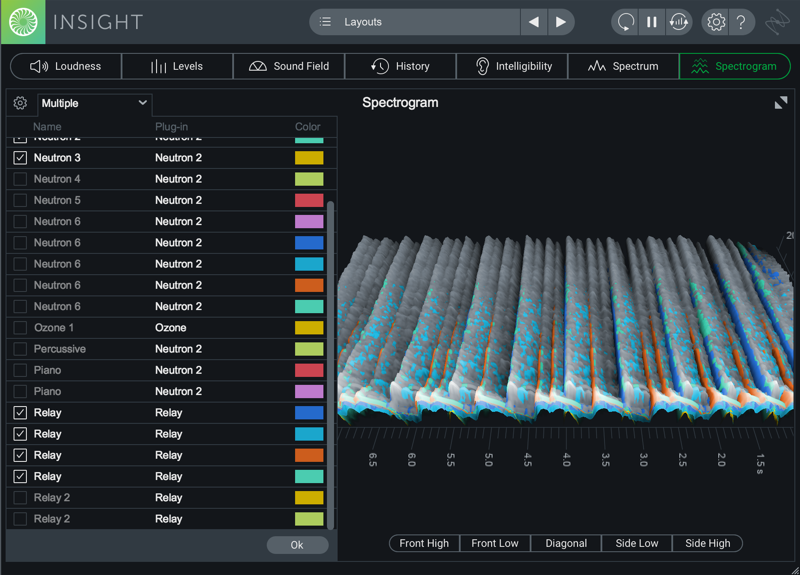Pause the metering display

tap(652, 22)
